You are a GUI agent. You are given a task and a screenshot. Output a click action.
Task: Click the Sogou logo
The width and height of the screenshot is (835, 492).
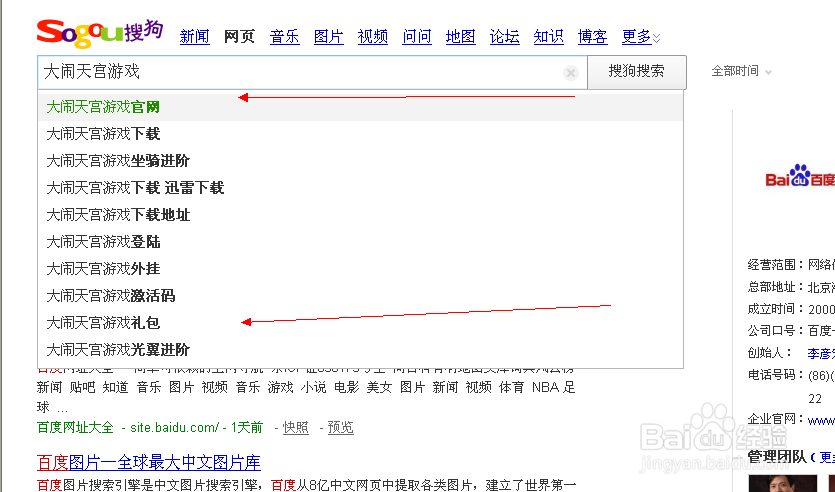tap(100, 33)
